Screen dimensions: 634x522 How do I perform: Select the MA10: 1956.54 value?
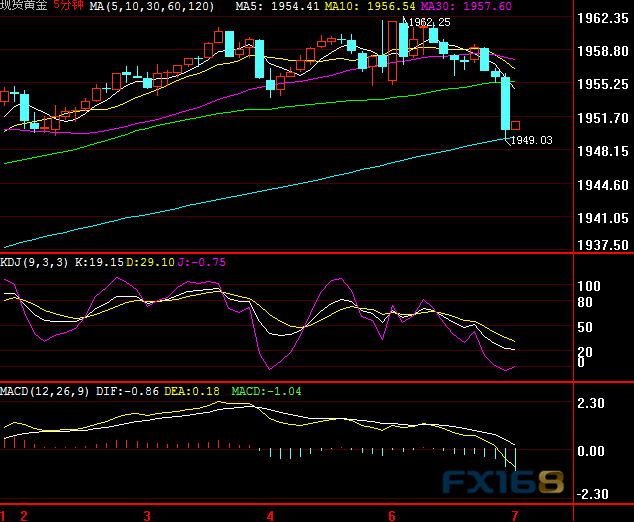[368, 6]
